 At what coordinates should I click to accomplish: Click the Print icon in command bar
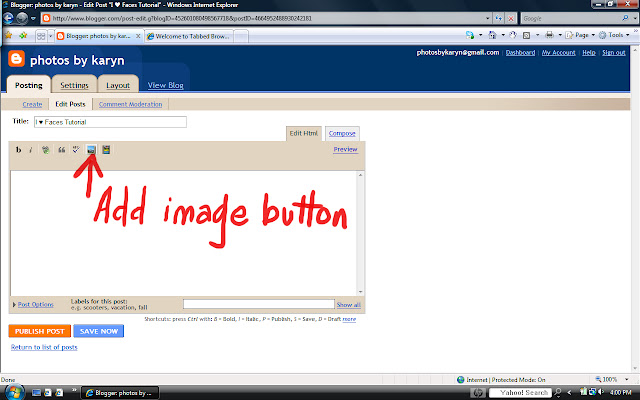pyautogui.click(x=550, y=35)
